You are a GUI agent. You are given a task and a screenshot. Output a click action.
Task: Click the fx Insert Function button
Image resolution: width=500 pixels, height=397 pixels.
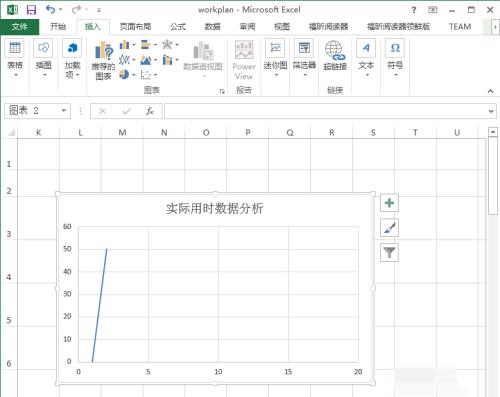pyautogui.click(x=150, y=111)
